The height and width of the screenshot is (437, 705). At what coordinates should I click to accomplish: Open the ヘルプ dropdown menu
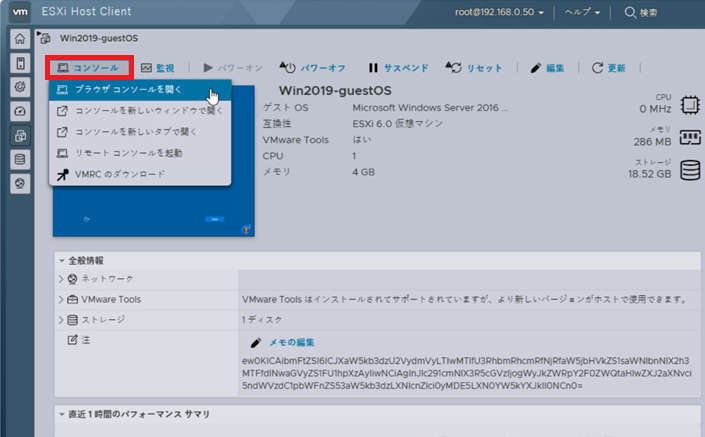coord(583,13)
